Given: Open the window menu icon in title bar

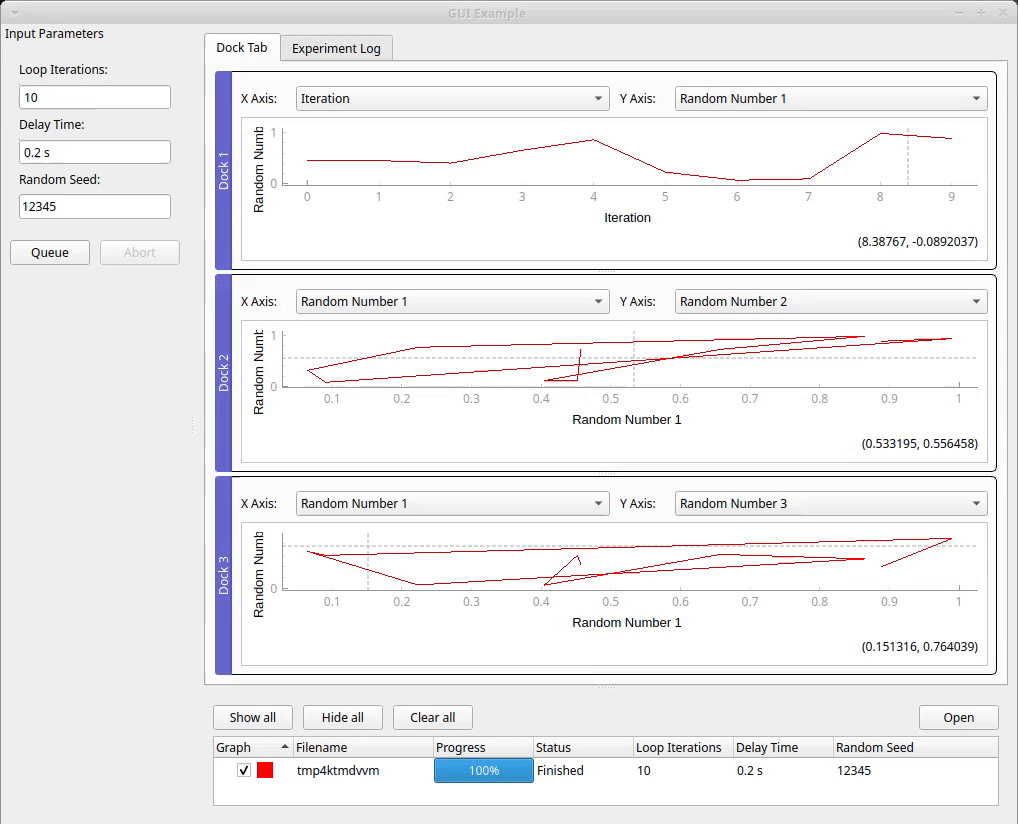Looking at the screenshot, I should (x=14, y=12).
